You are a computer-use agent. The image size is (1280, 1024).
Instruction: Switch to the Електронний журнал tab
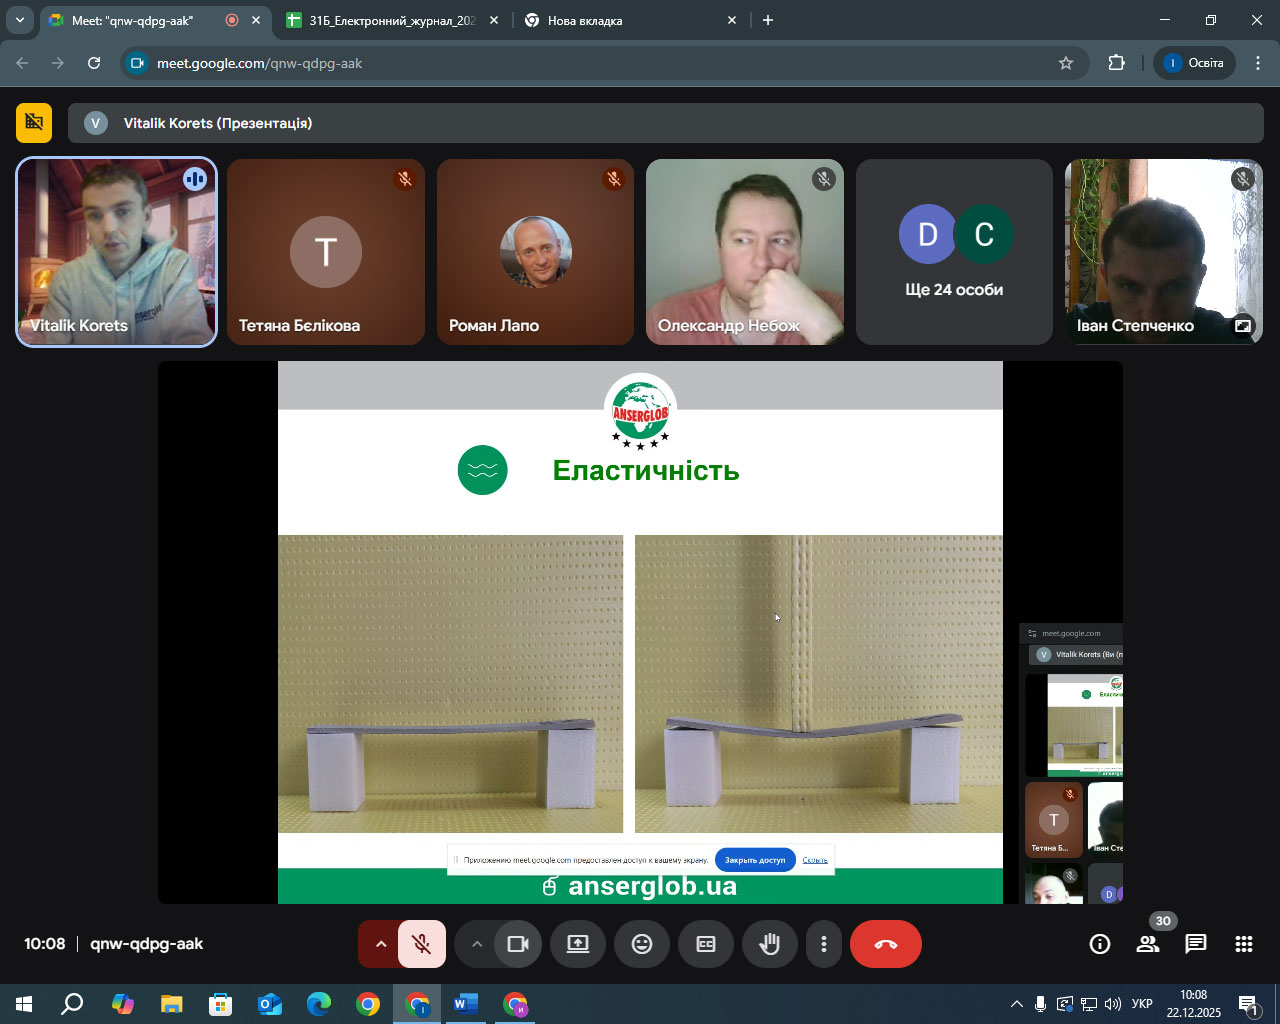(392, 20)
